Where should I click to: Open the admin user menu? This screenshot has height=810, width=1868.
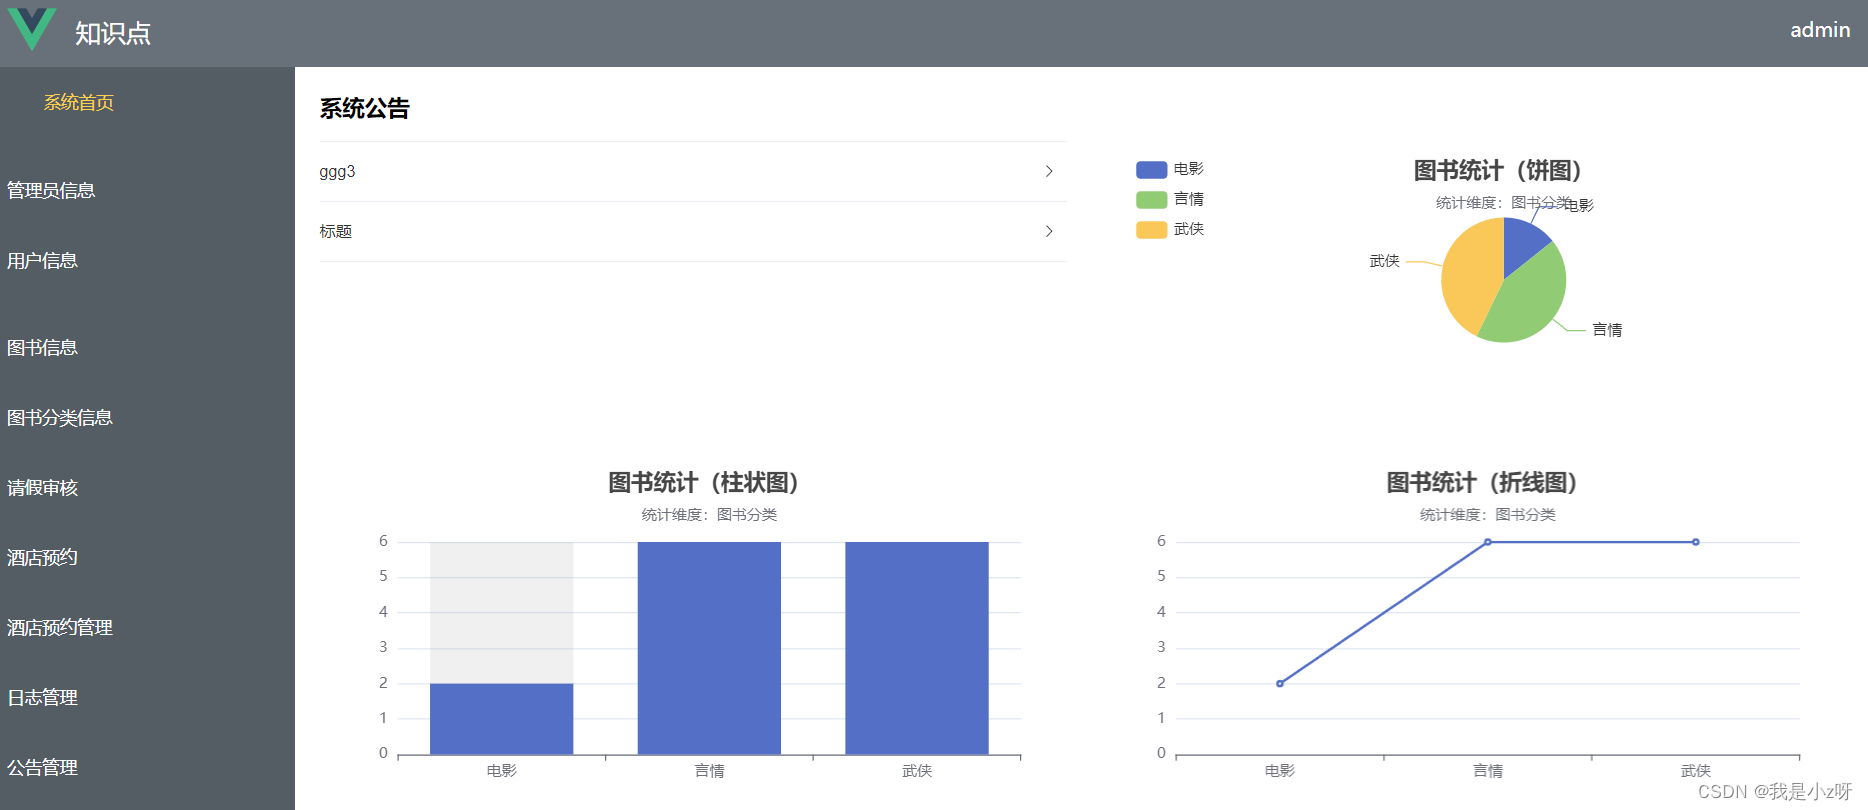click(x=1820, y=30)
